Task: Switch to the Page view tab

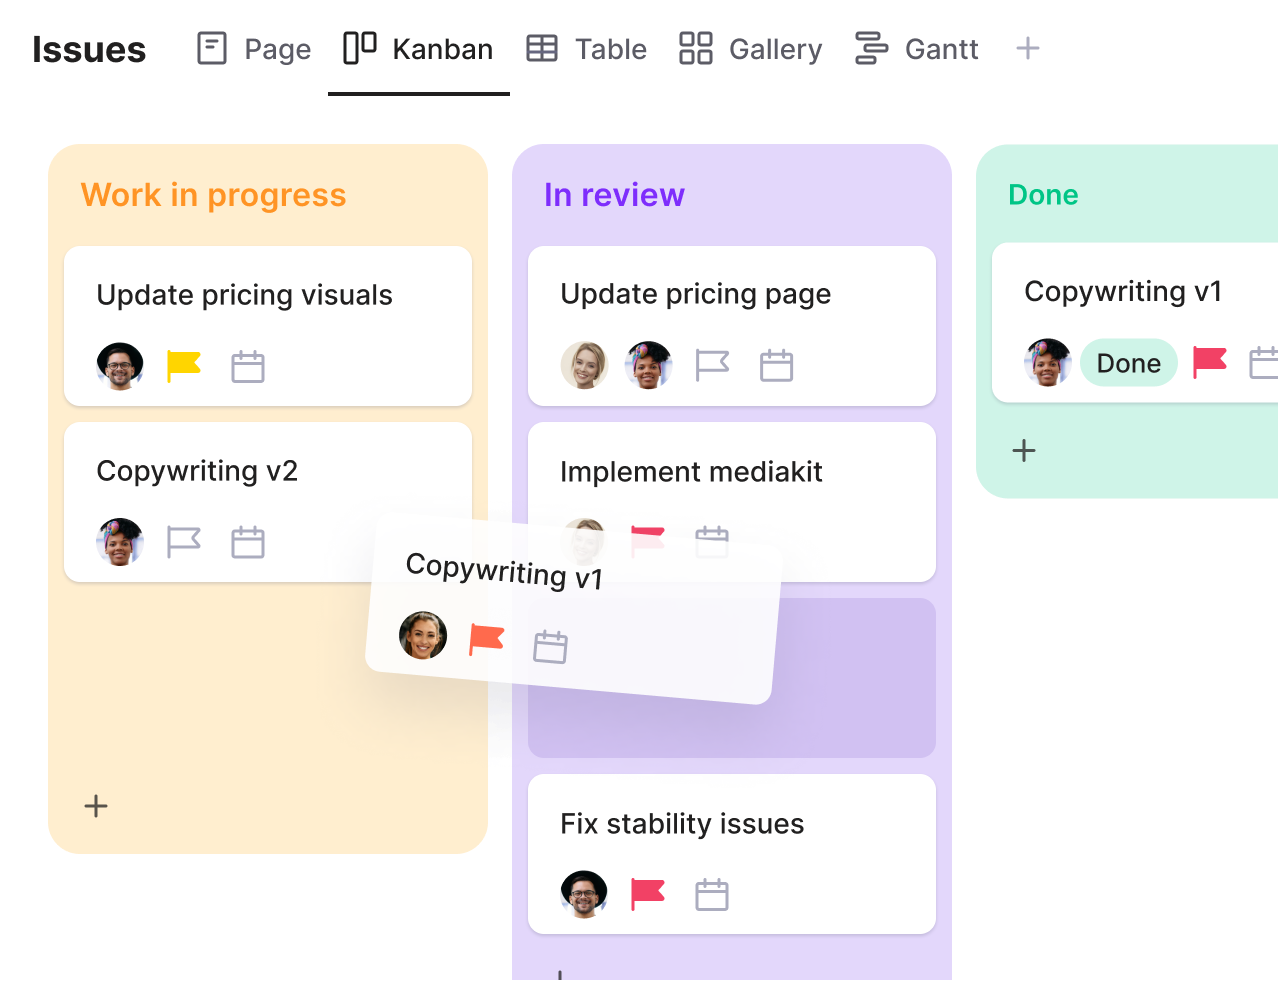Action: click(254, 48)
